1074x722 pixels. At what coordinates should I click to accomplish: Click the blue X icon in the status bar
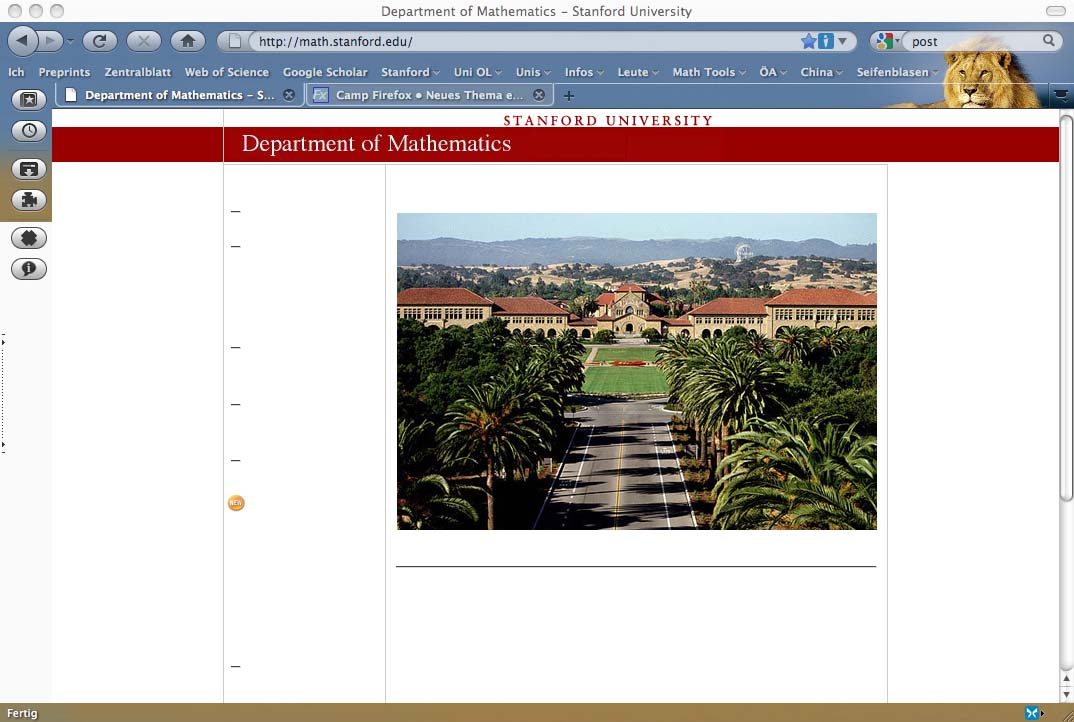[x=1032, y=713]
